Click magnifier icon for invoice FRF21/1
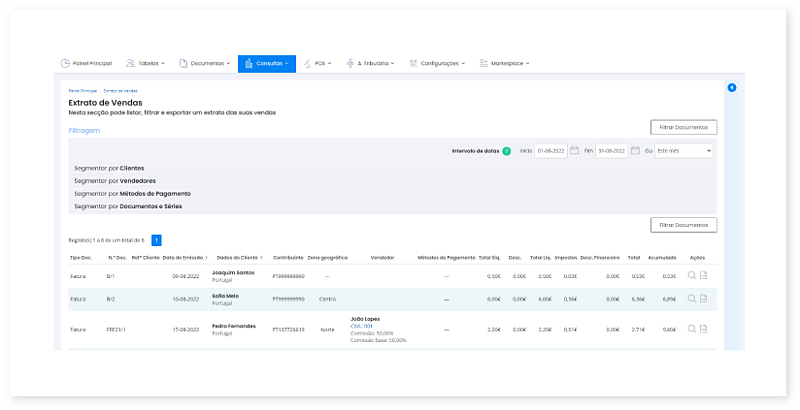The width and height of the screenshot is (800, 410). [x=691, y=328]
